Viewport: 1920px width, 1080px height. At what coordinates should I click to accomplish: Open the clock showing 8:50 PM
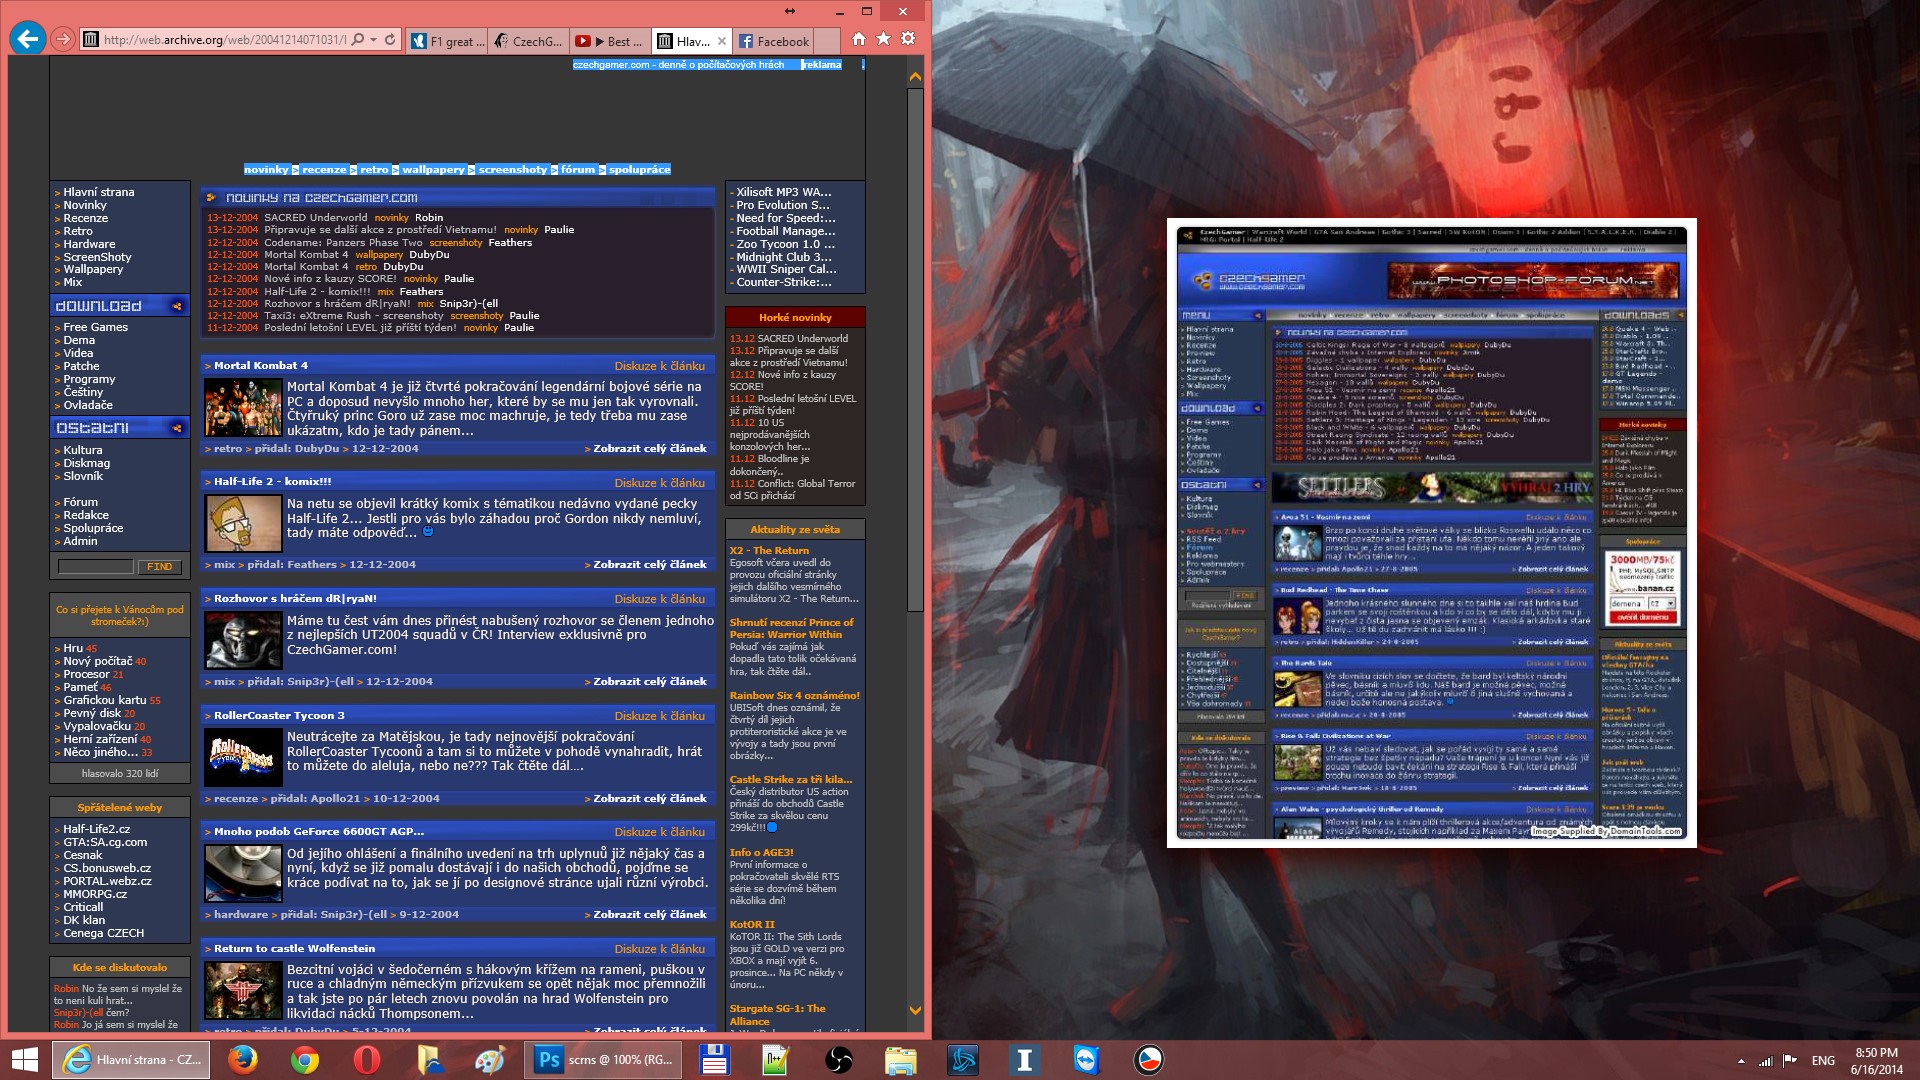pyautogui.click(x=1876, y=1061)
